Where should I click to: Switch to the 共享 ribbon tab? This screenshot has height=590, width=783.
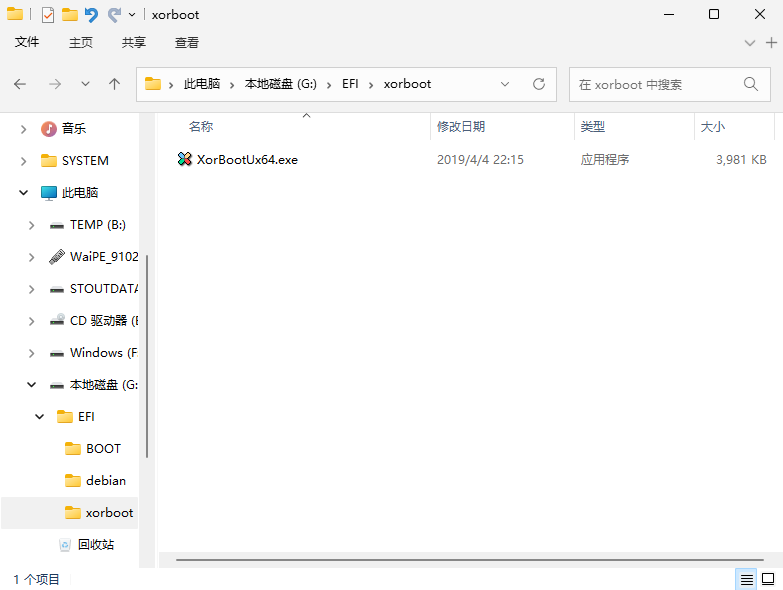134,42
